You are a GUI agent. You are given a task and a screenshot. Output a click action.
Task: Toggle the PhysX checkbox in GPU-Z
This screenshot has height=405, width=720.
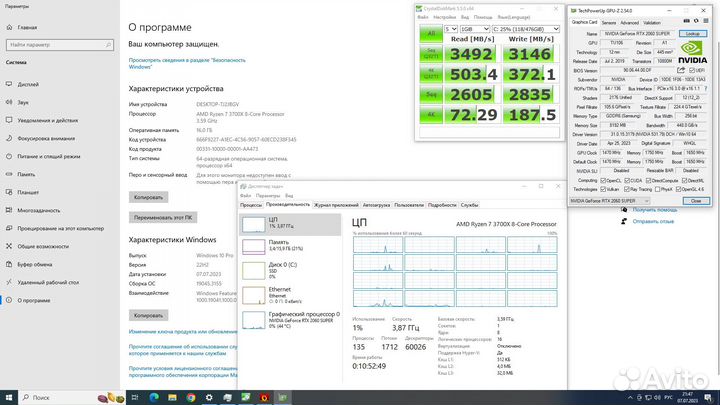coord(658,189)
